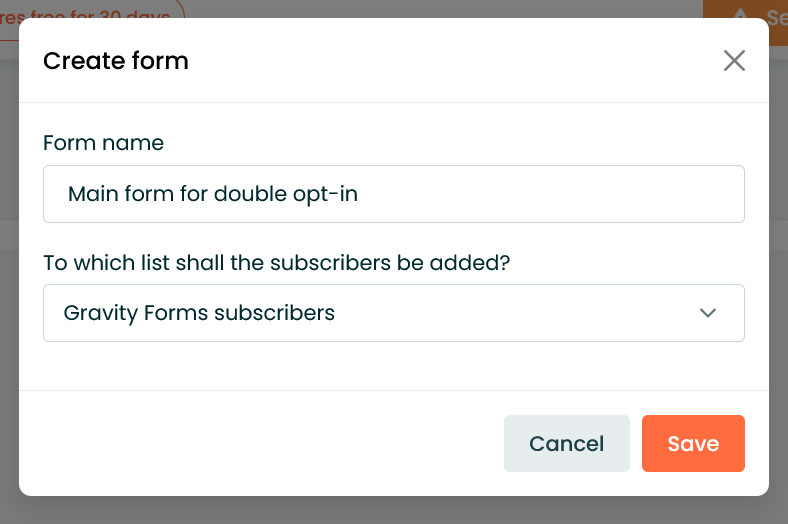
Task: Click the dimmed backdrop below the dialog
Action: point(393,510)
